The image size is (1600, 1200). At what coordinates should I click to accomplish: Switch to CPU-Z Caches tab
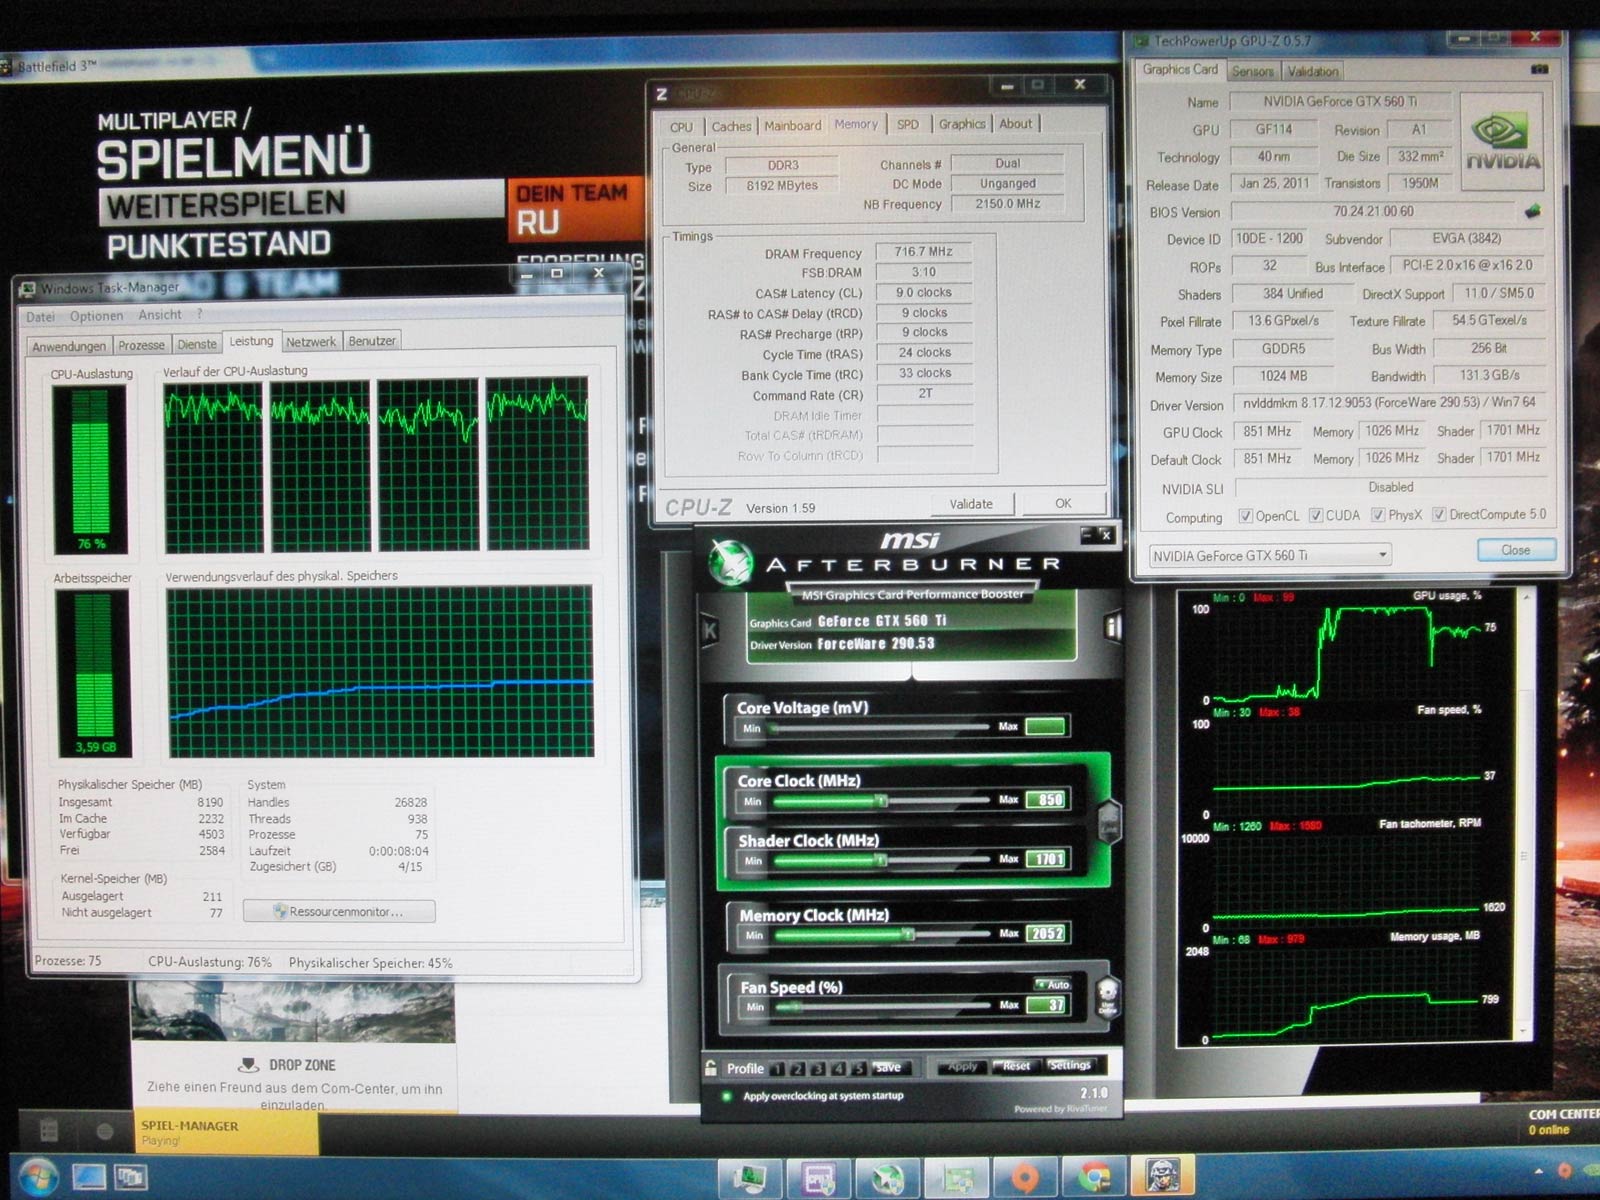click(x=731, y=127)
